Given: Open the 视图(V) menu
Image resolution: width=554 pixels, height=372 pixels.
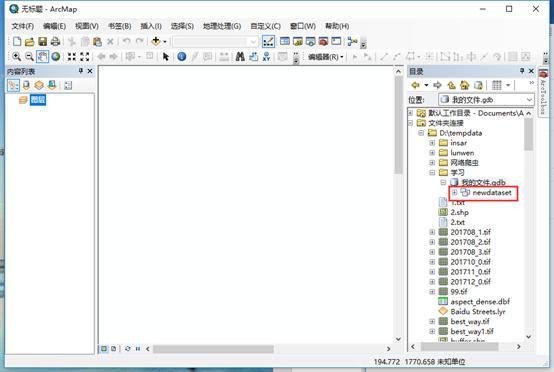Looking at the screenshot, I should pos(87,26).
